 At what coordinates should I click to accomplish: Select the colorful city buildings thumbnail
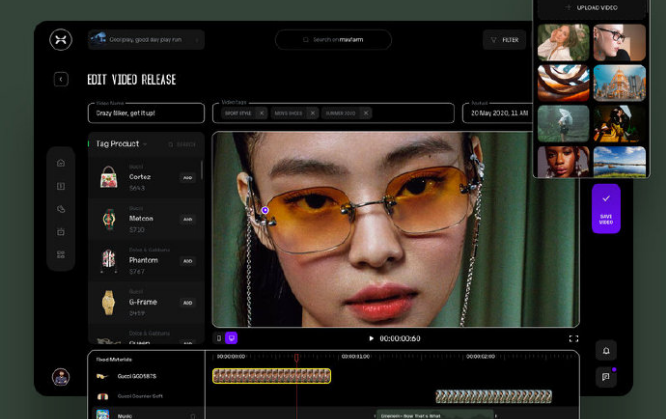coord(619,83)
